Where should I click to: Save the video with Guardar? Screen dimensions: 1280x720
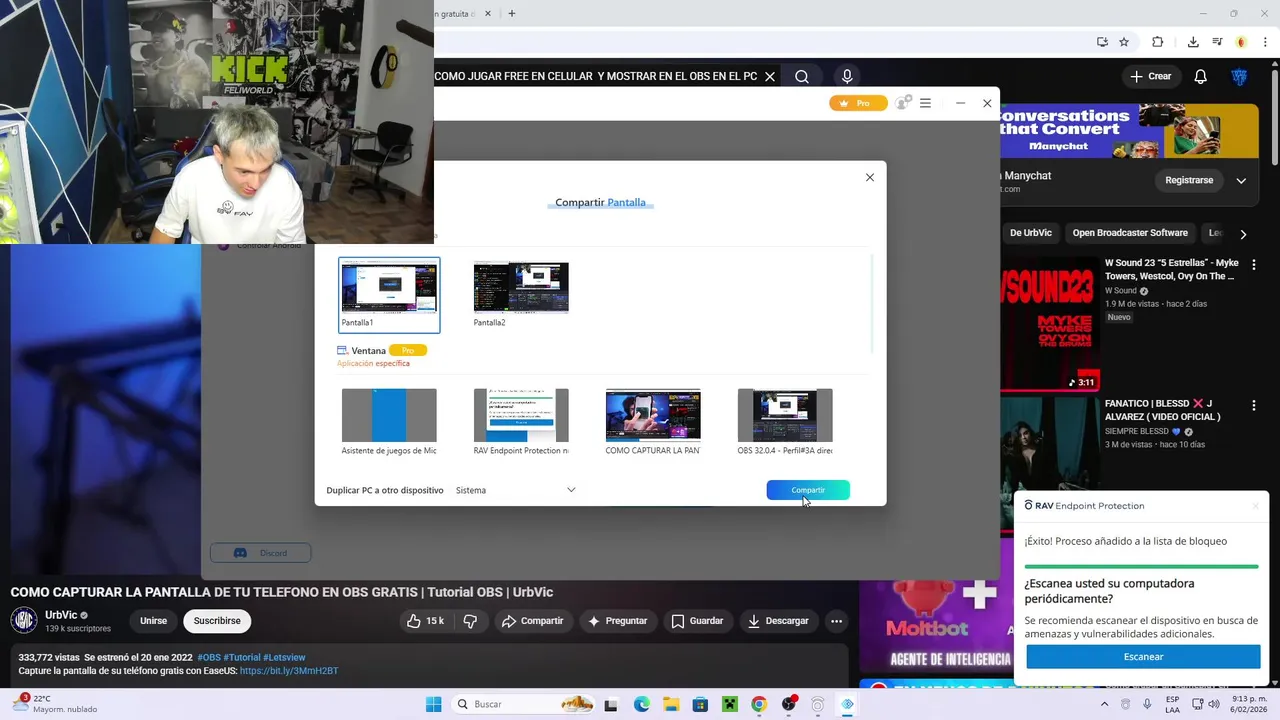tap(697, 621)
